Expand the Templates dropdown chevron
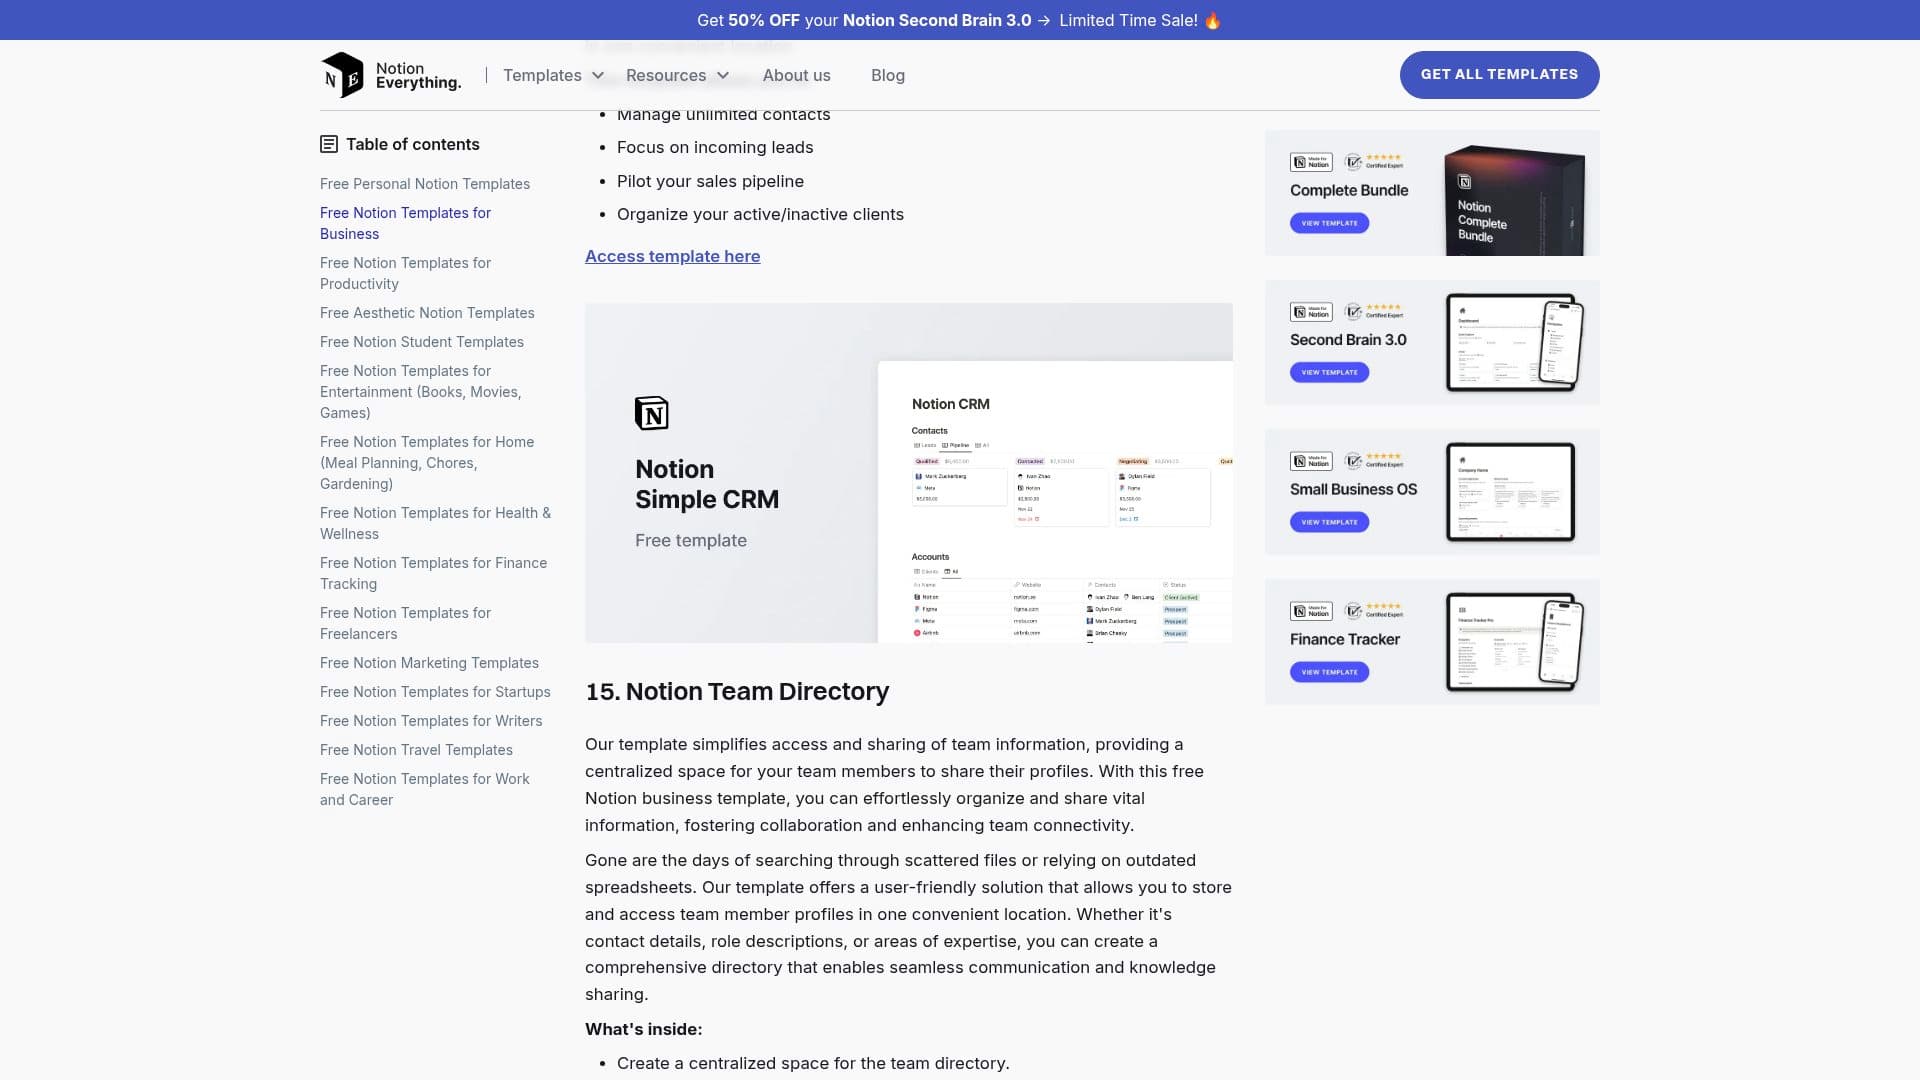The width and height of the screenshot is (1920, 1080). pyautogui.click(x=598, y=76)
